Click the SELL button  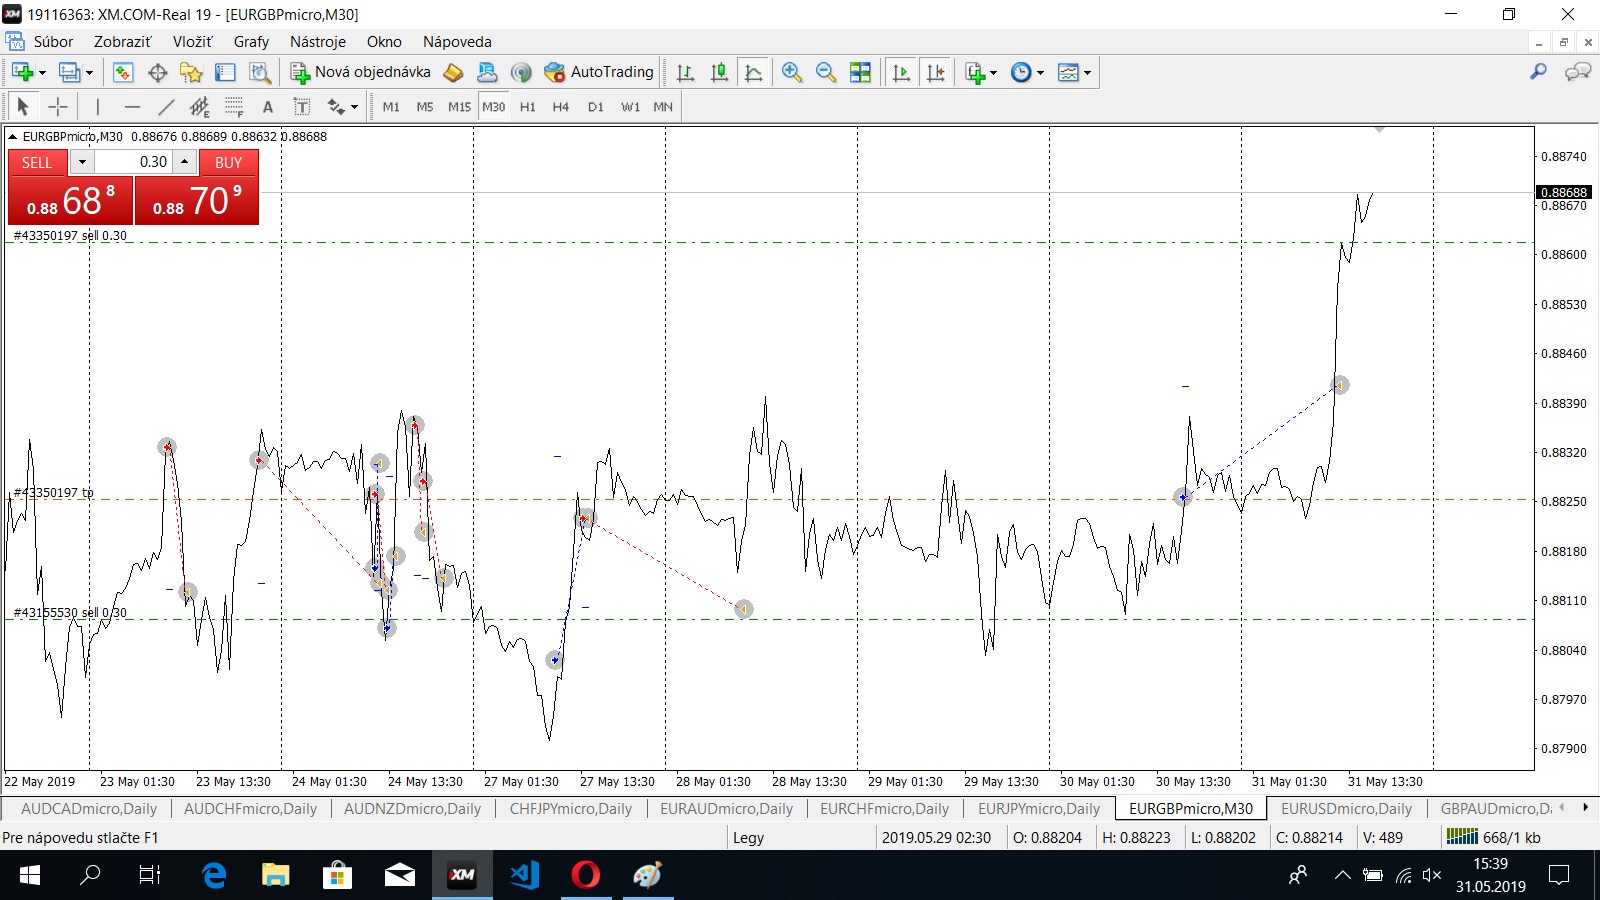(37, 162)
